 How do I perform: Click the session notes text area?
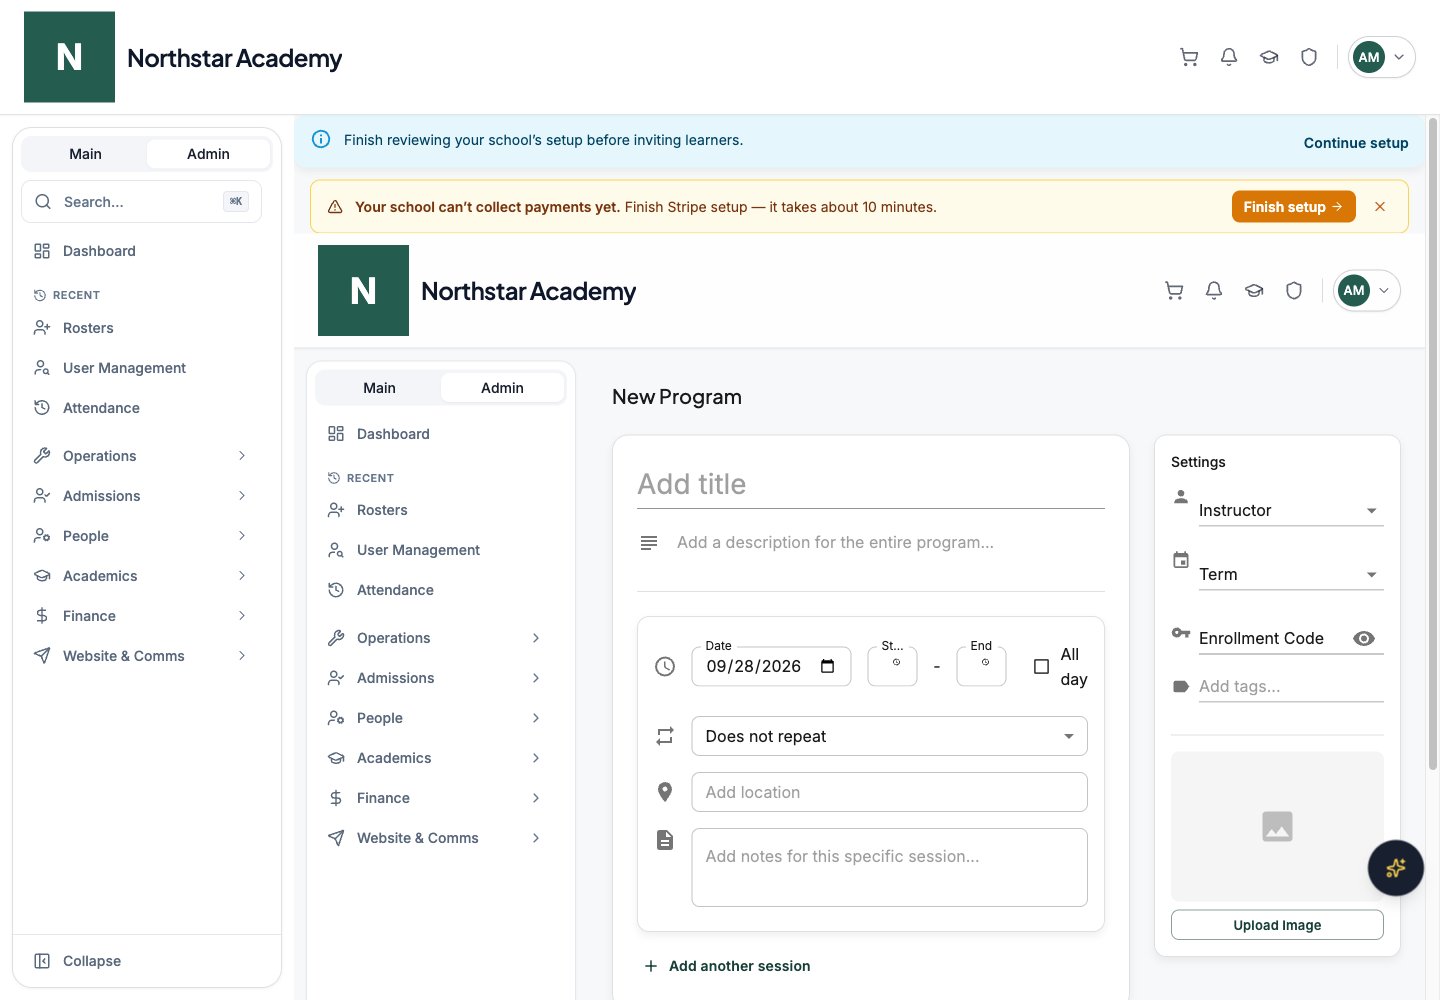[x=889, y=867]
